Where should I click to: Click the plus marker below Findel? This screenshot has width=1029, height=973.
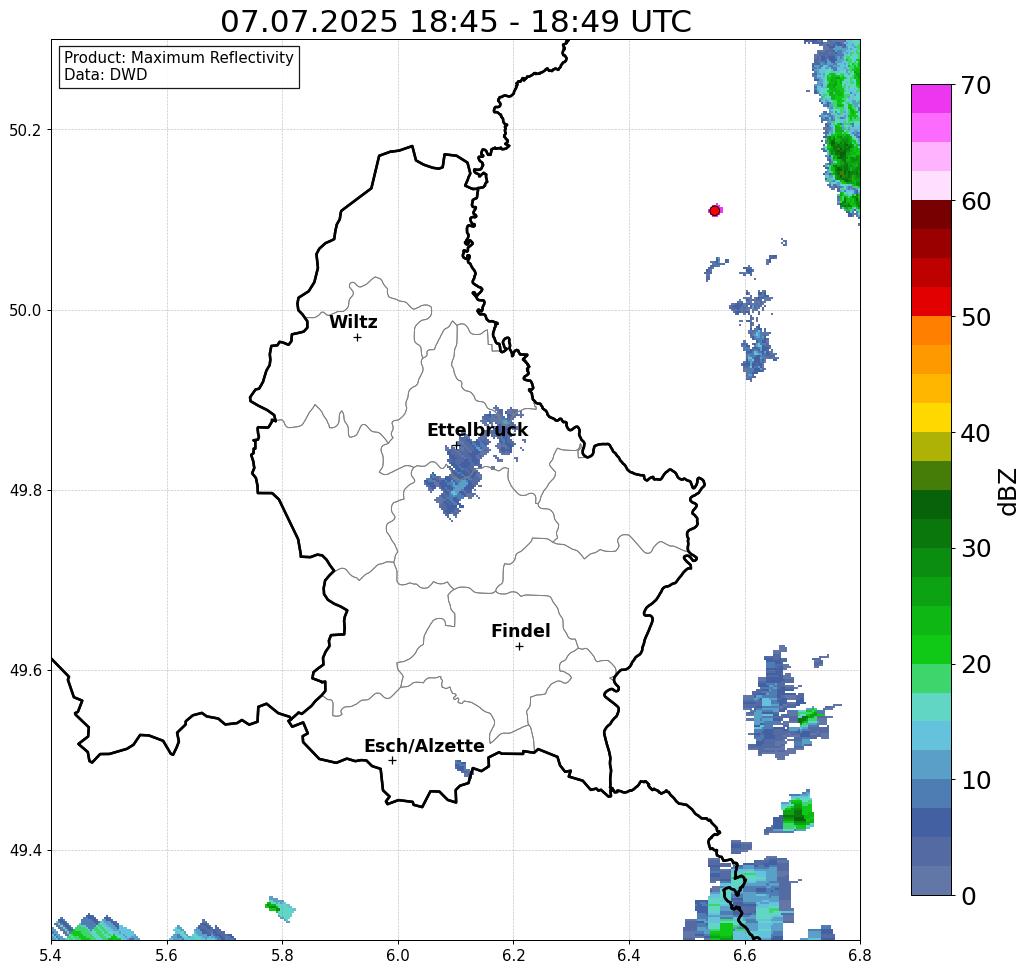tap(519, 646)
